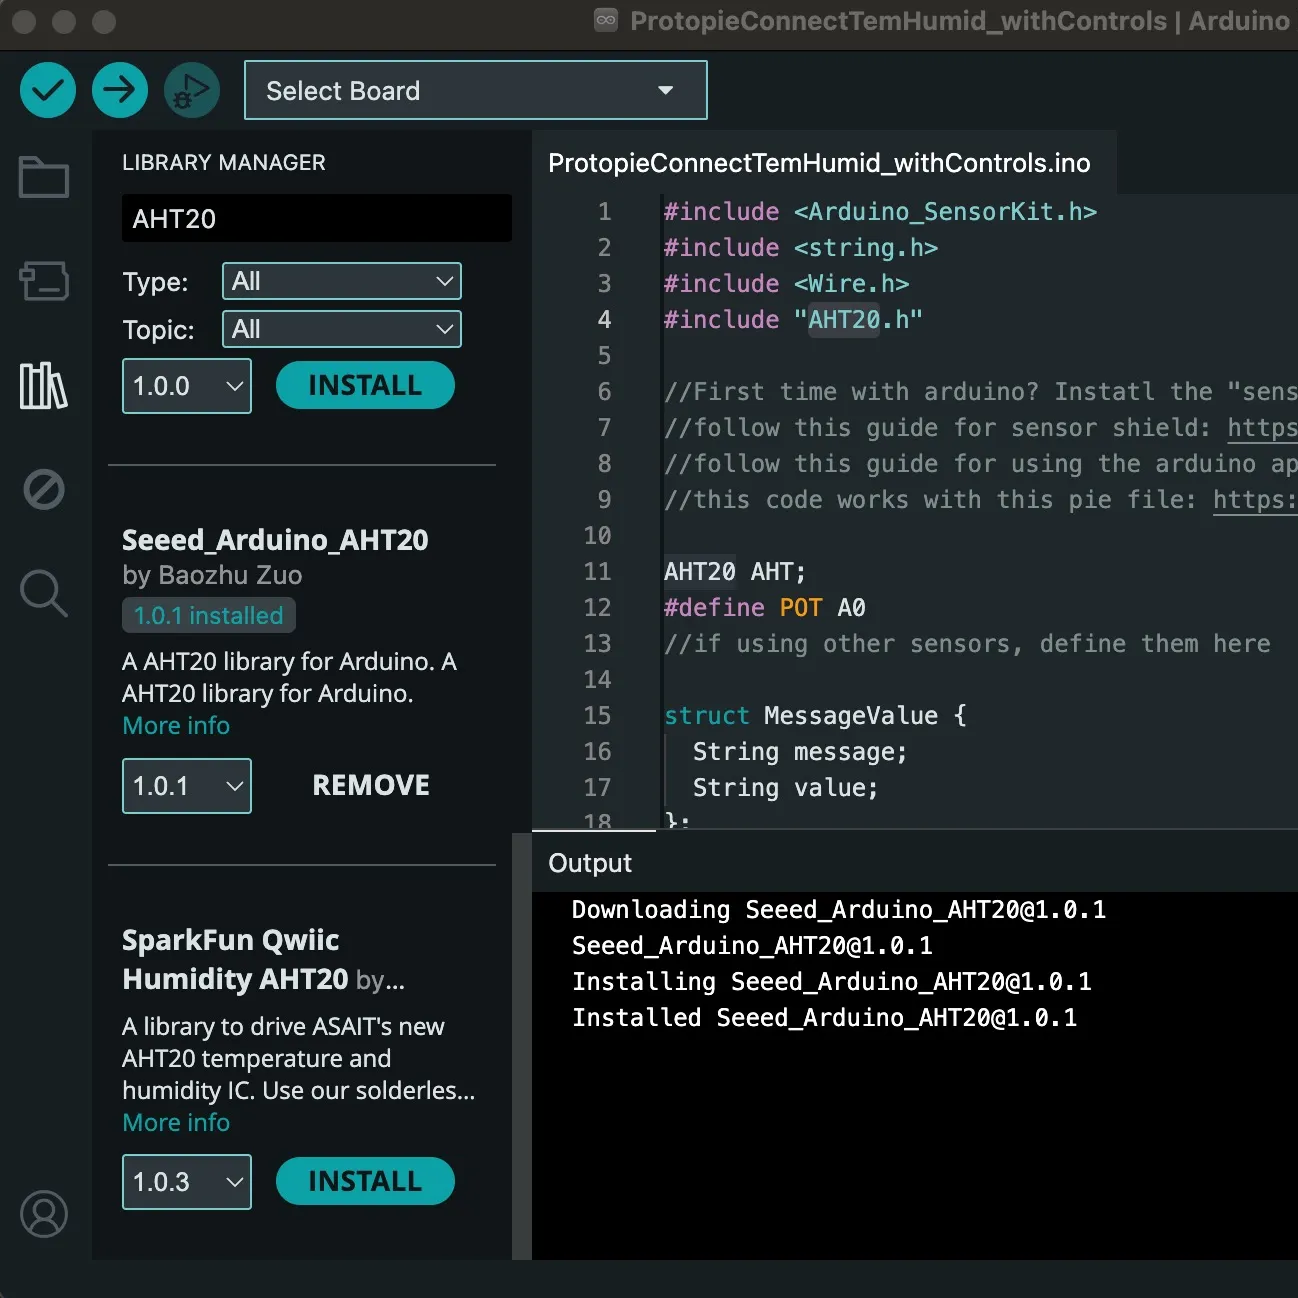Click REMOVE for Seeed_Arduino_AHT20 library
Screen dimensions: 1298x1298
[x=371, y=785]
